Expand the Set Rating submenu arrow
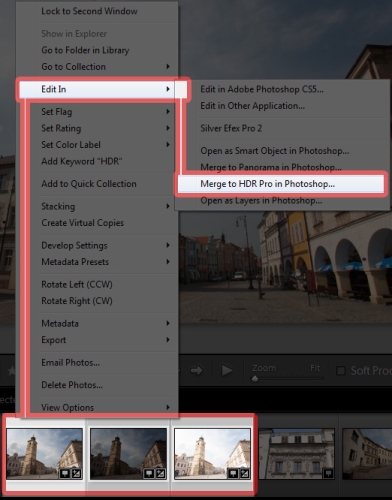This screenshot has width=392, height=500. point(168,128)
